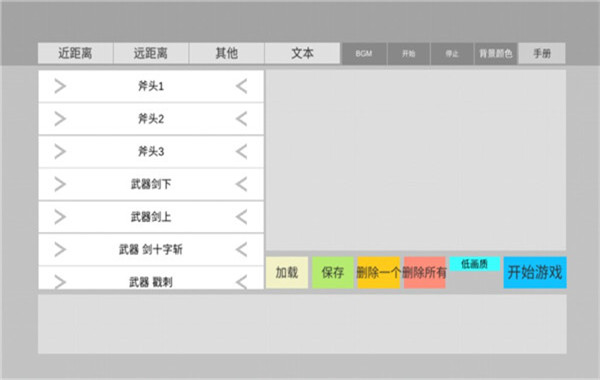
Task: Open the 文本 tab
Action: pos(302,53)
